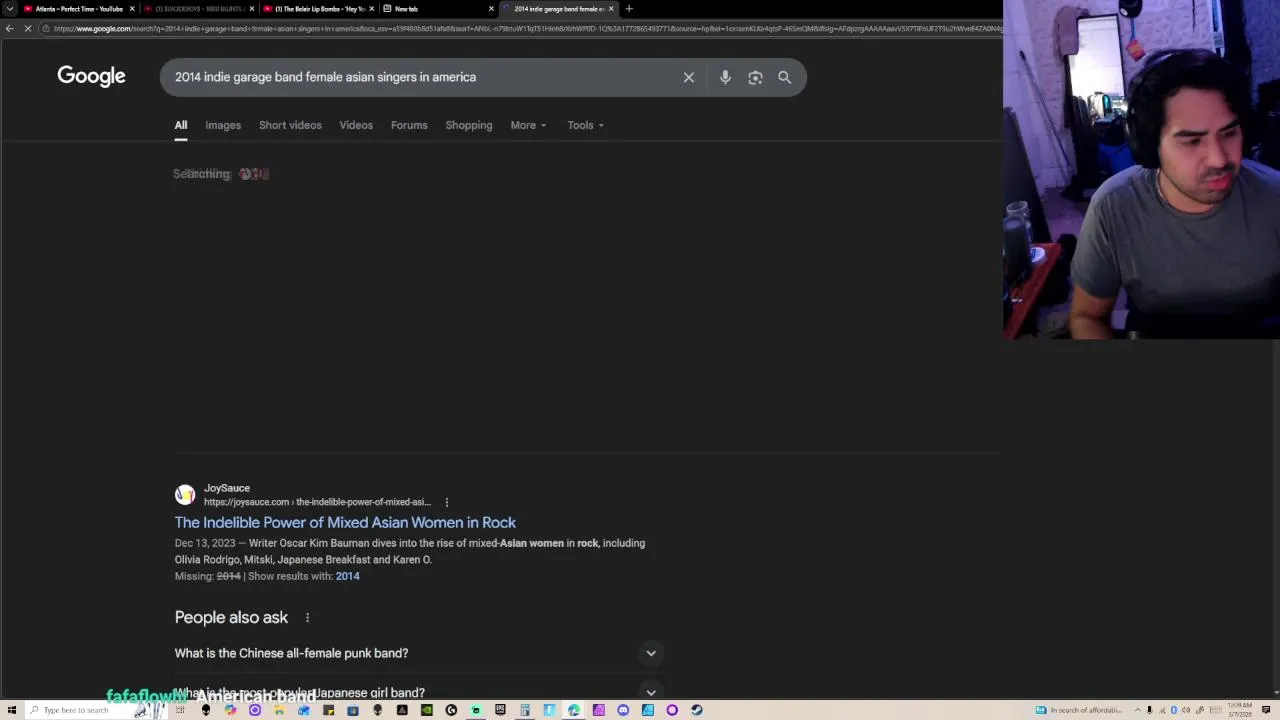Open a new browser tab

coord(629,9)
